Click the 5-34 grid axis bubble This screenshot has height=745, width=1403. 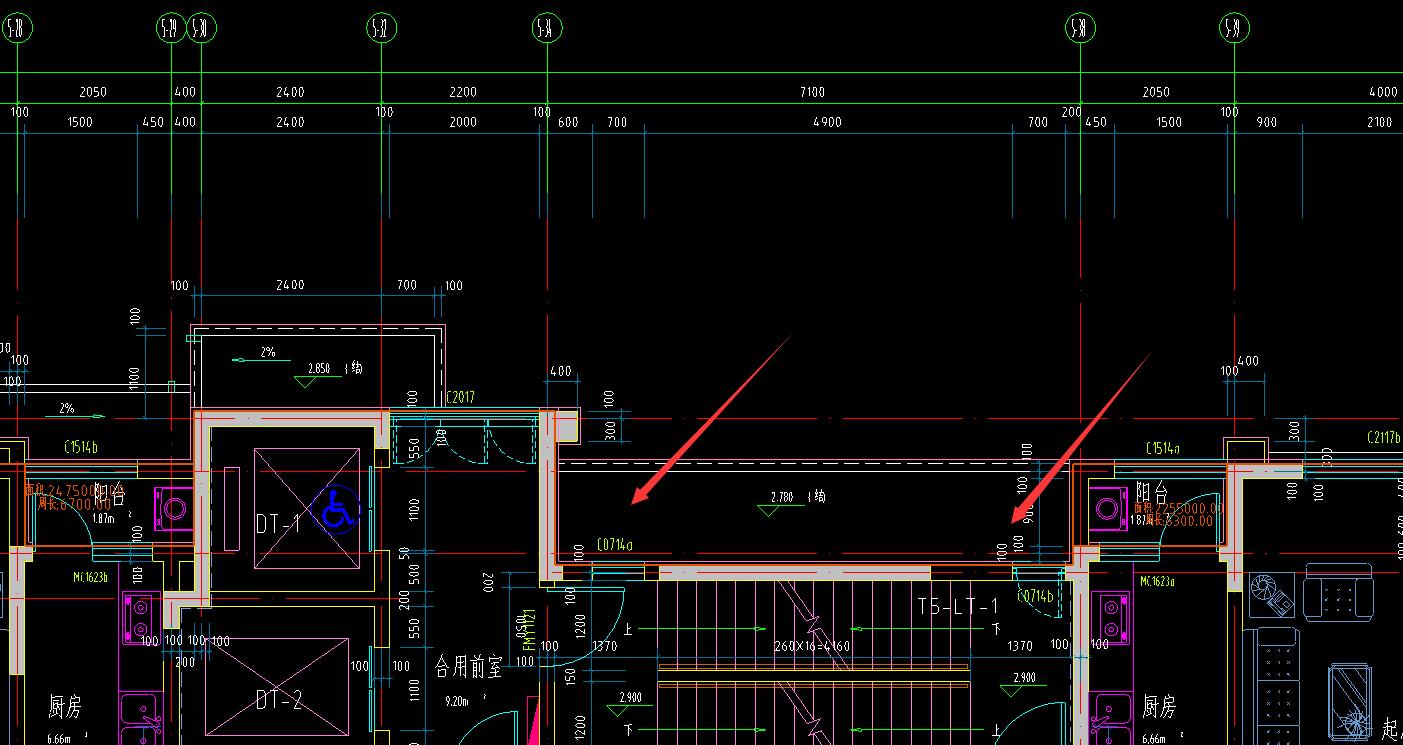[x=546, y=29]
